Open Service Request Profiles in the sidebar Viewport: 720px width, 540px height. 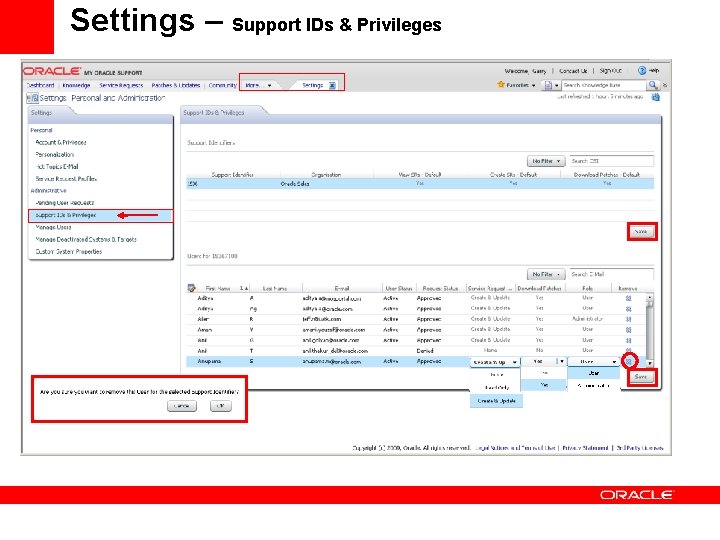(66, 179)
